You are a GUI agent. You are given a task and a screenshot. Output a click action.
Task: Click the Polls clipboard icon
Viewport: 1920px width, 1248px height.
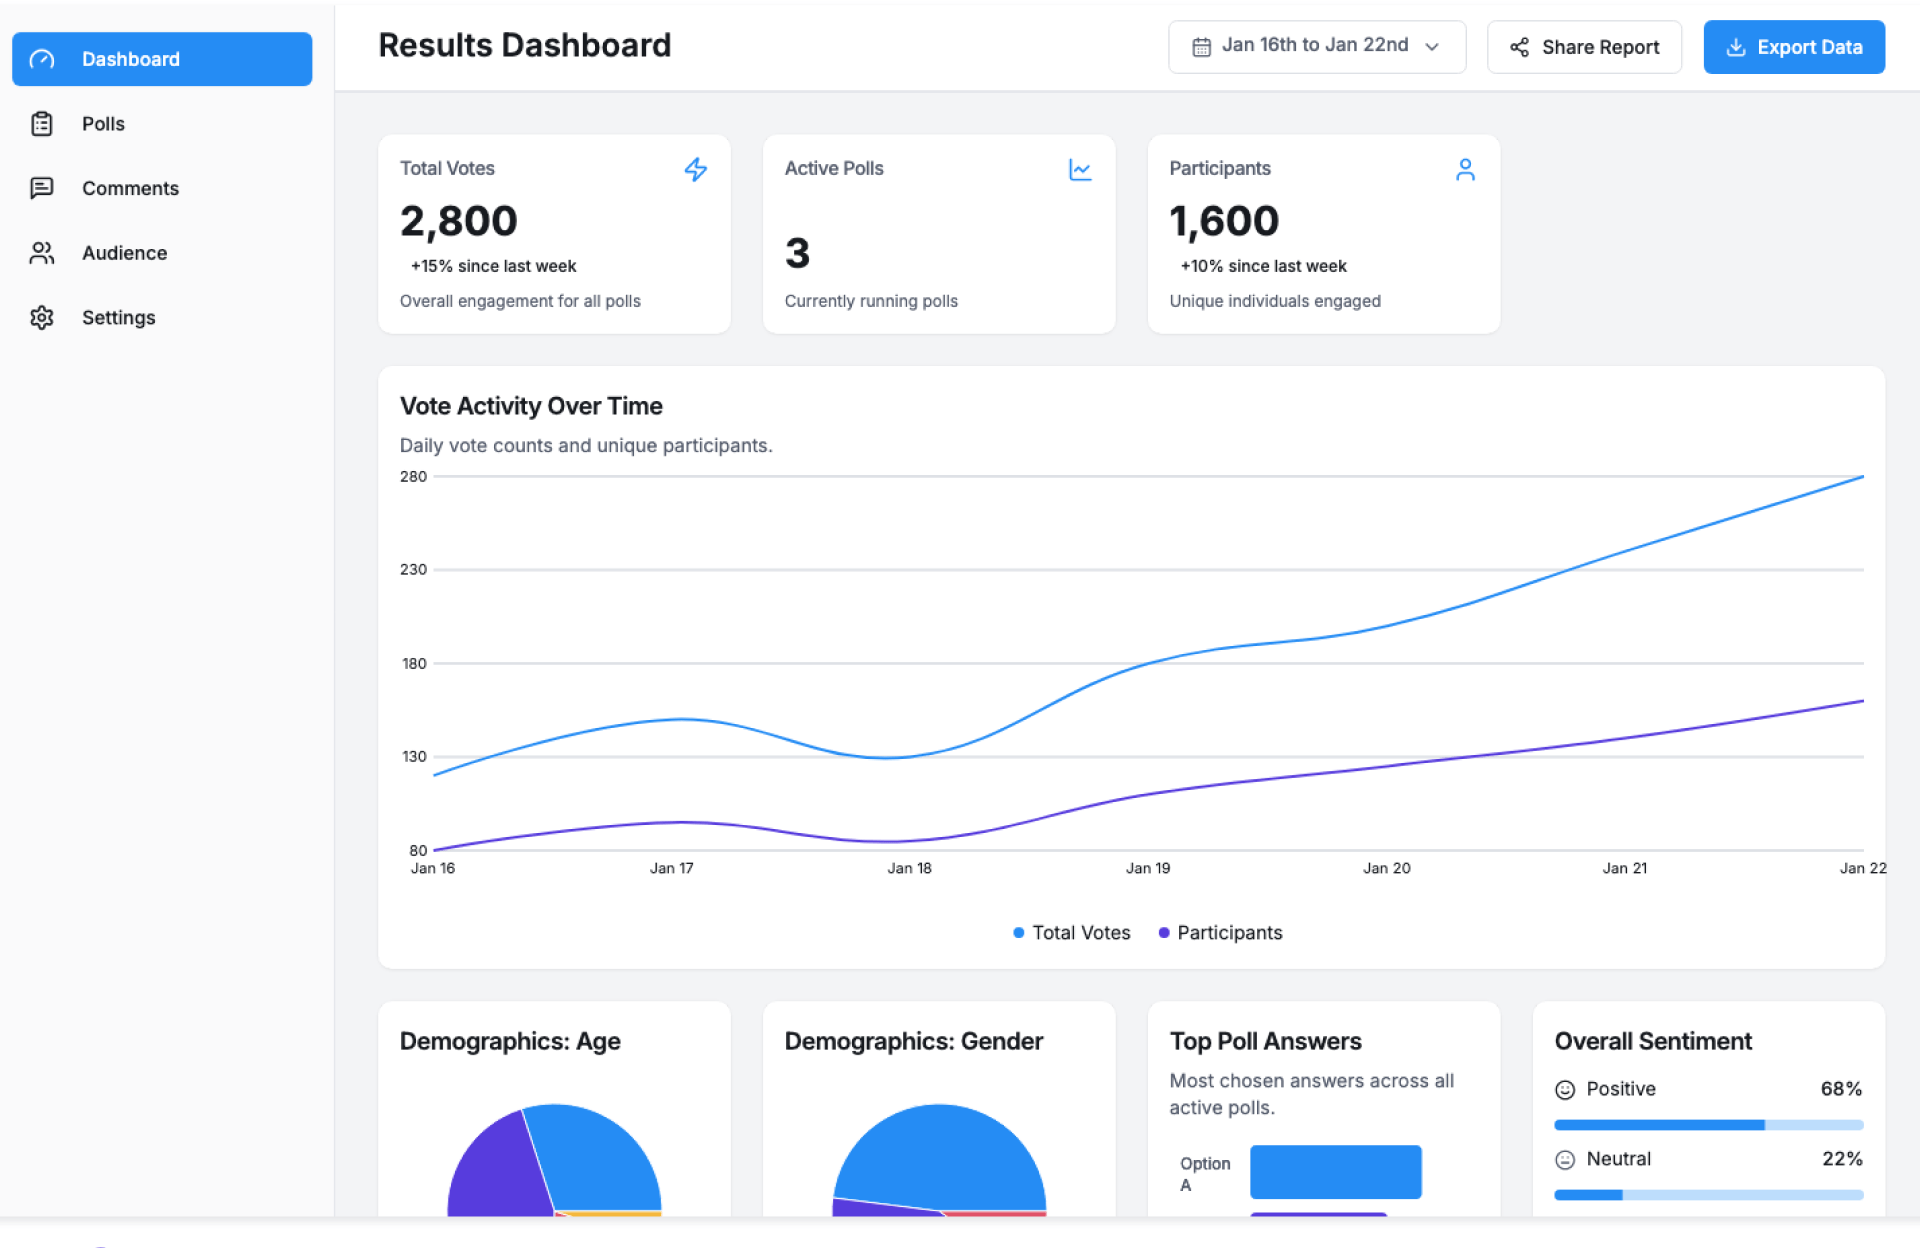(42, 124)
